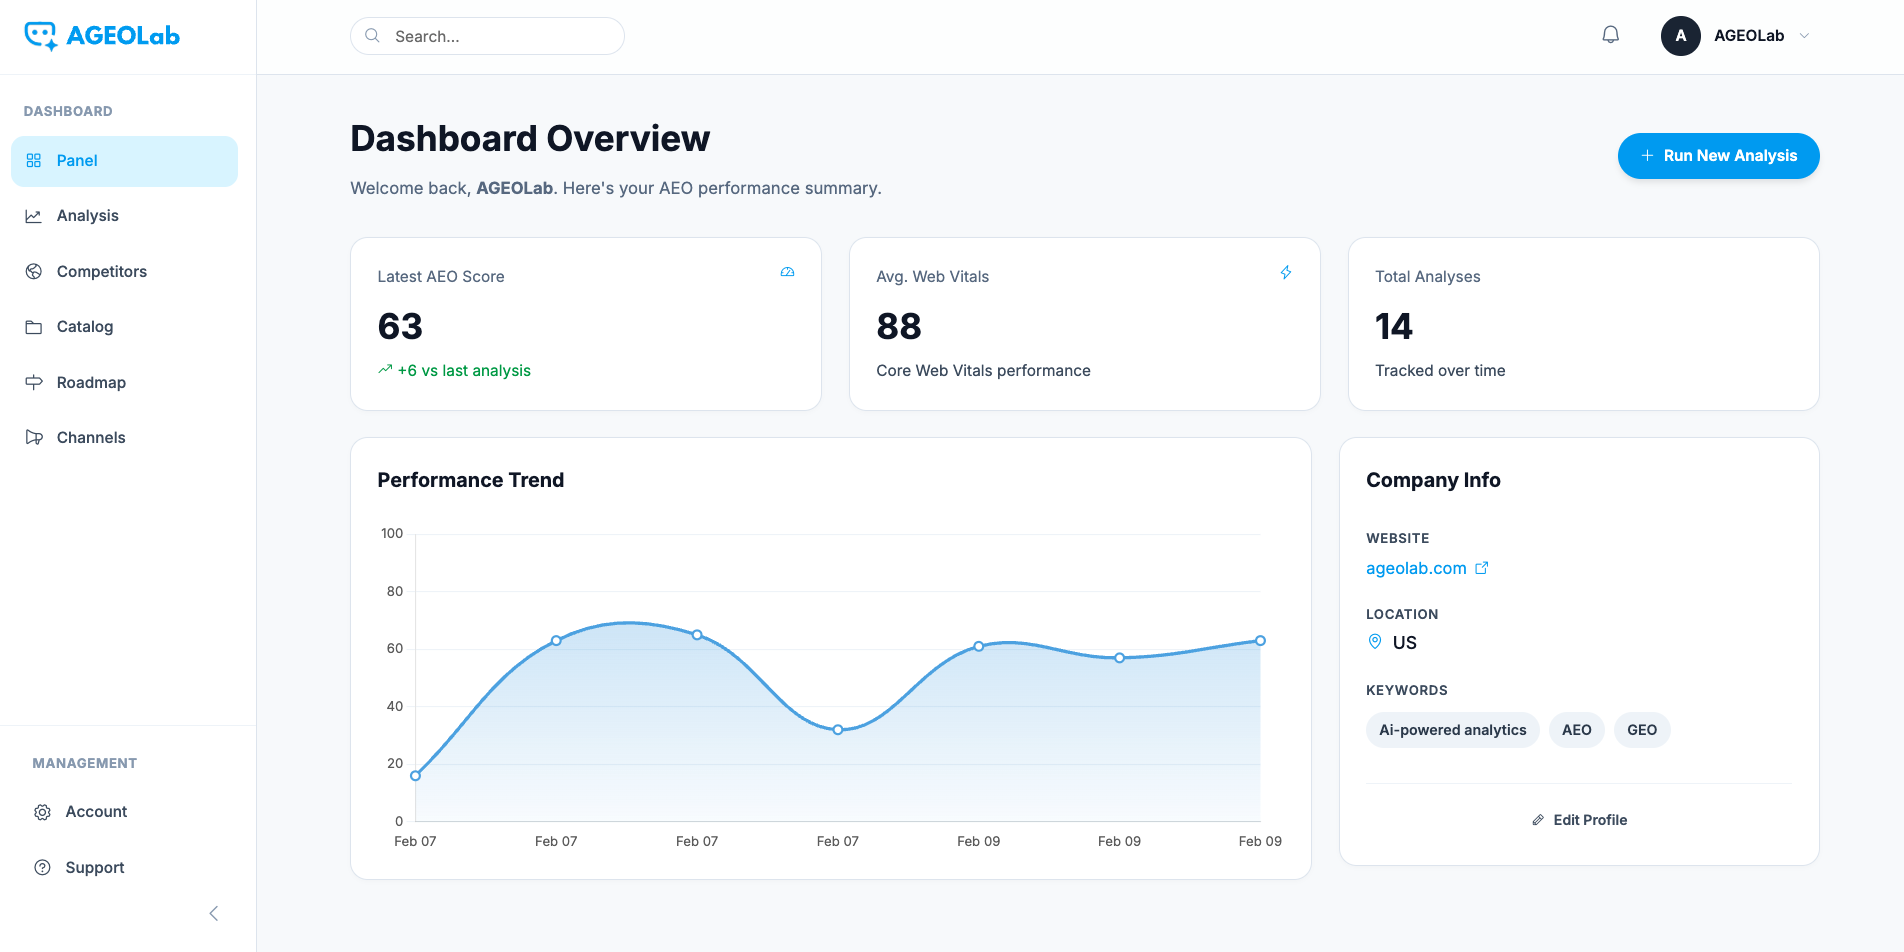Viewport: 1904px width, 952px height.
Task: Click the user avatar circle
Action: (1680, 36)
